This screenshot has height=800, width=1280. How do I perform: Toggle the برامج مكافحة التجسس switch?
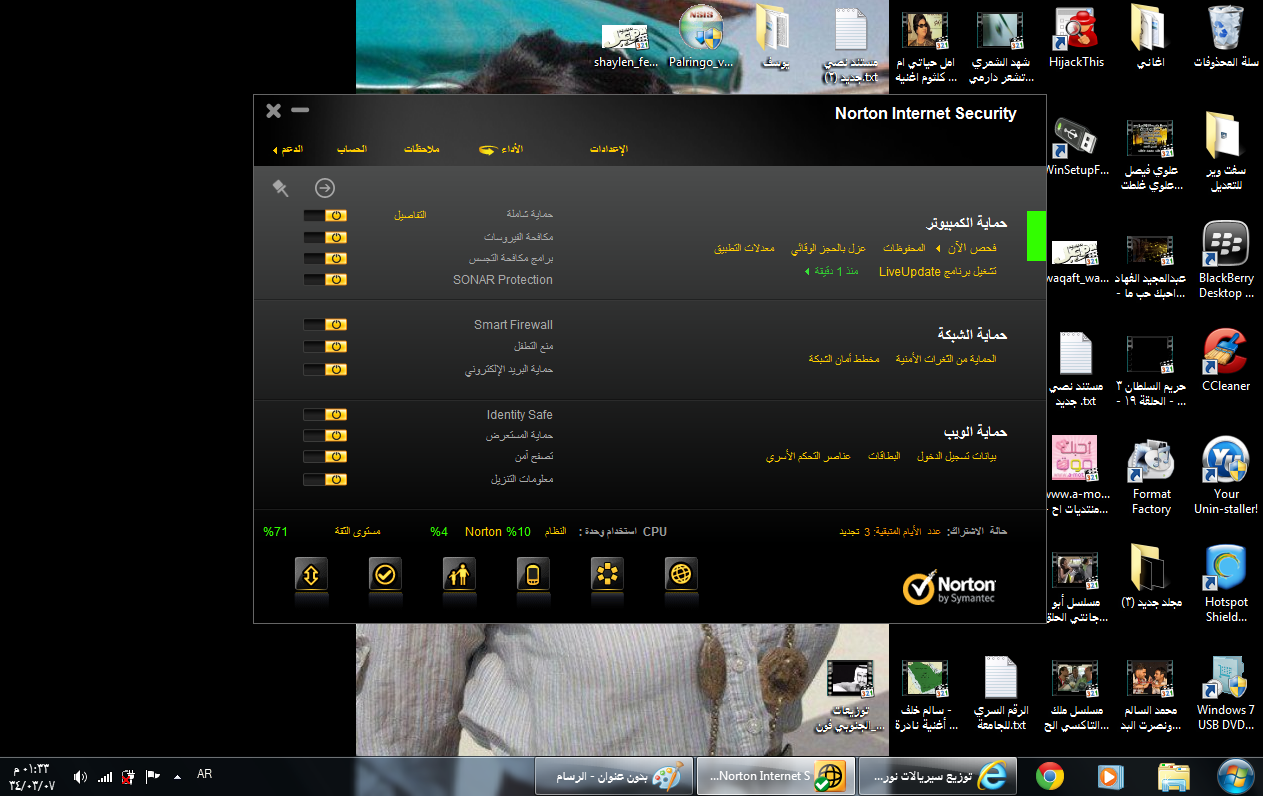tap(326, 258)
